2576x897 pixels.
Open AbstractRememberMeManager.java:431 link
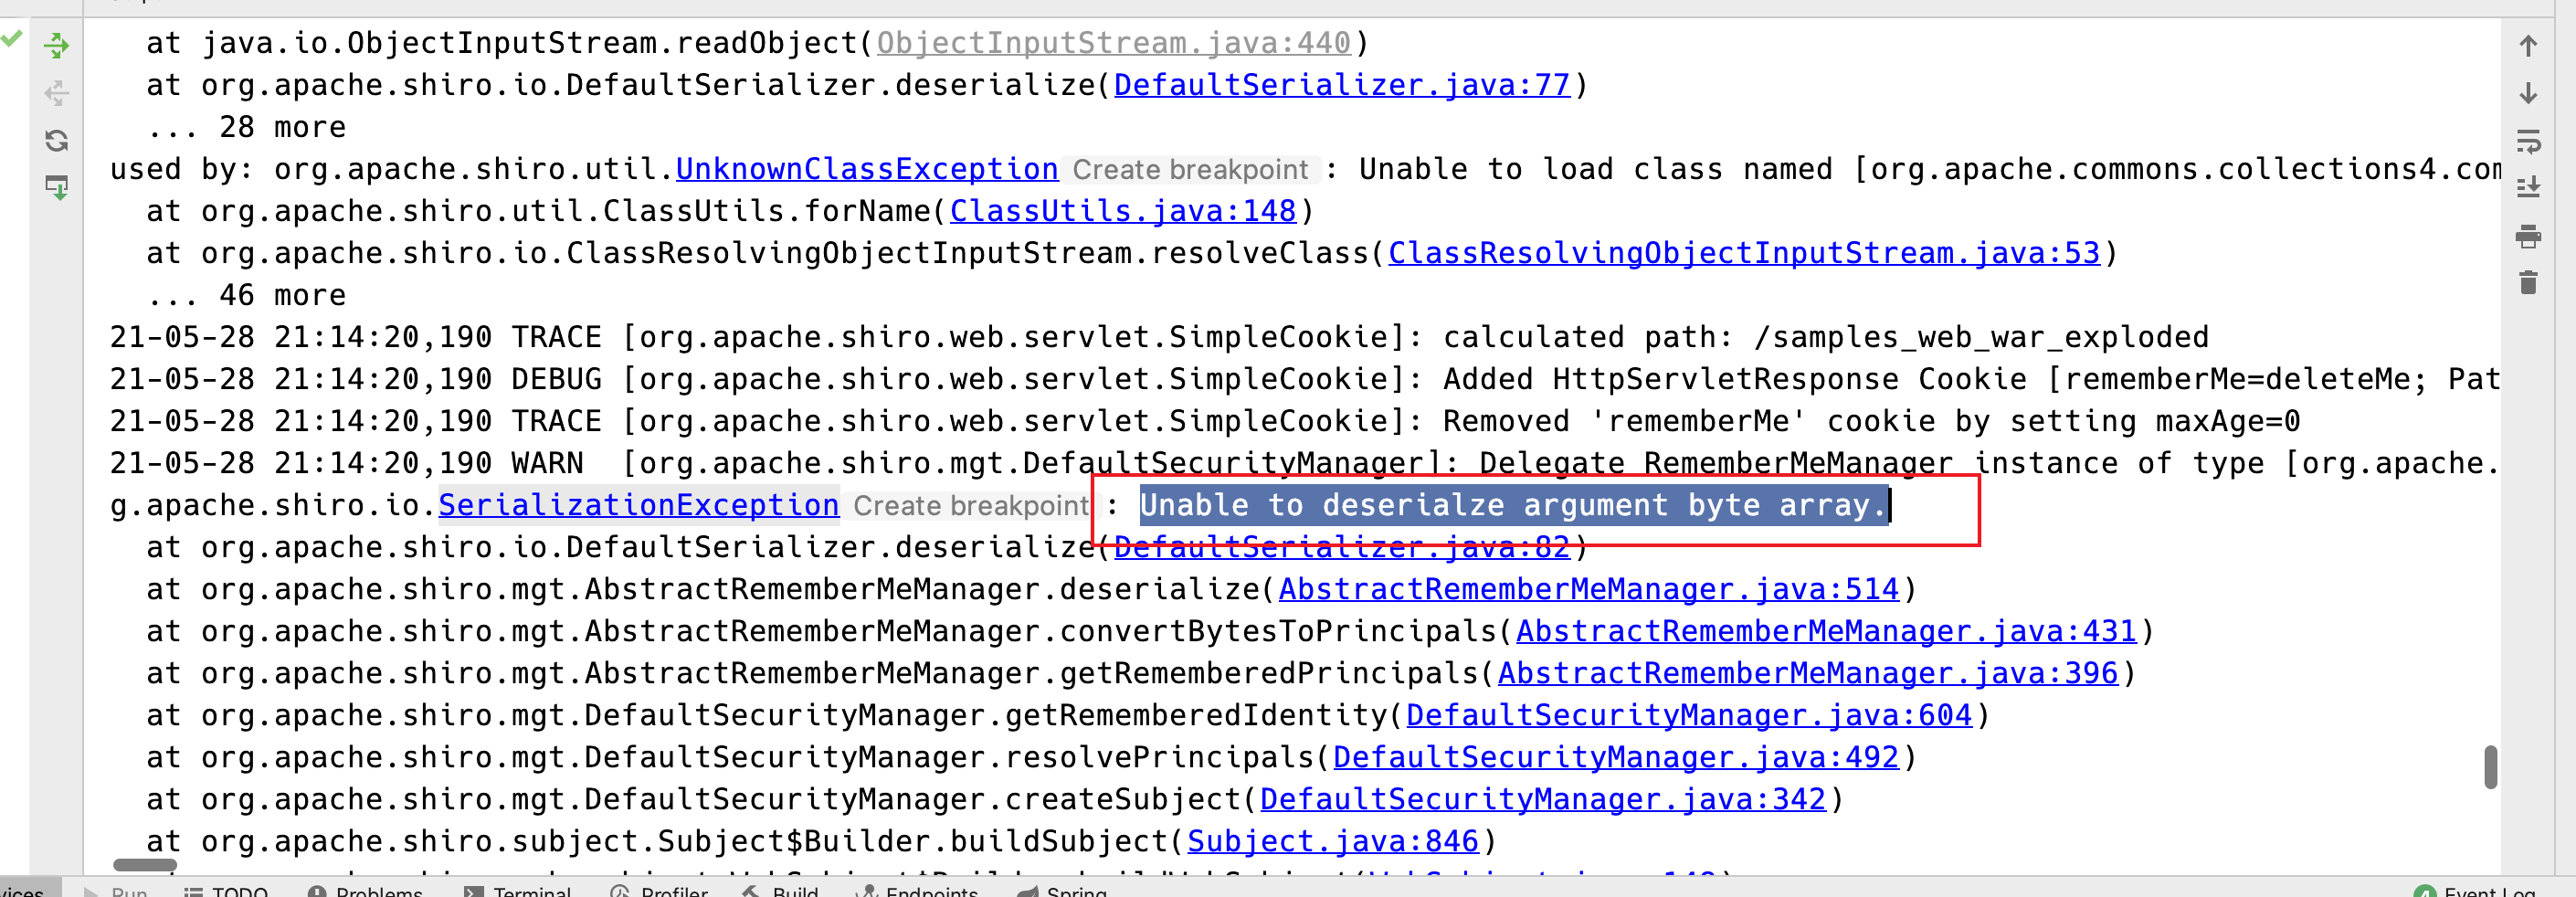pyautogui.click(x=1826, y=631)
